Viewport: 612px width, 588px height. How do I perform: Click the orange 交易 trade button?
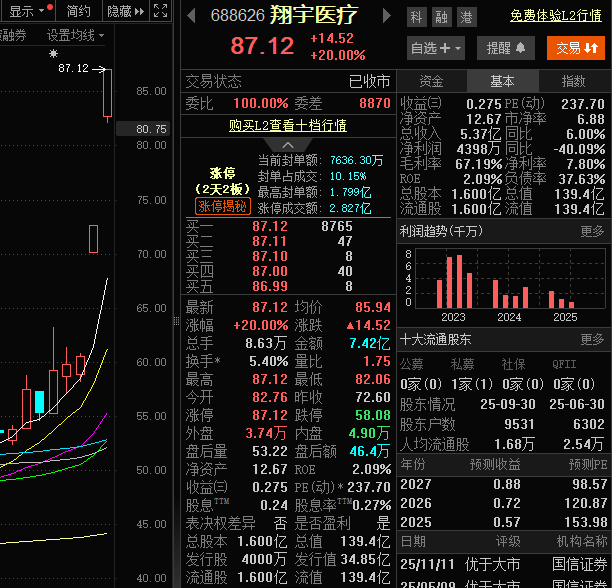coord(576,48)
